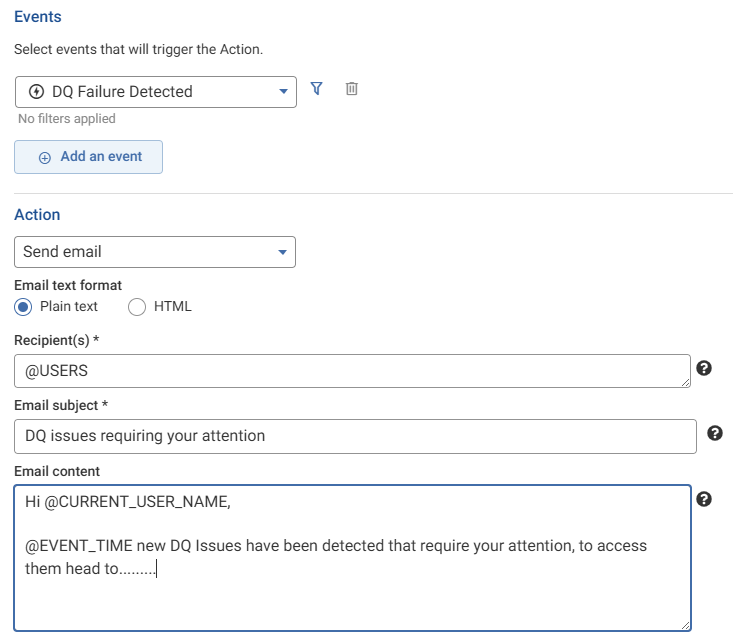733x636 pixels.
Task: Click the plus icon in Add an event
Action: click(44, 158)
